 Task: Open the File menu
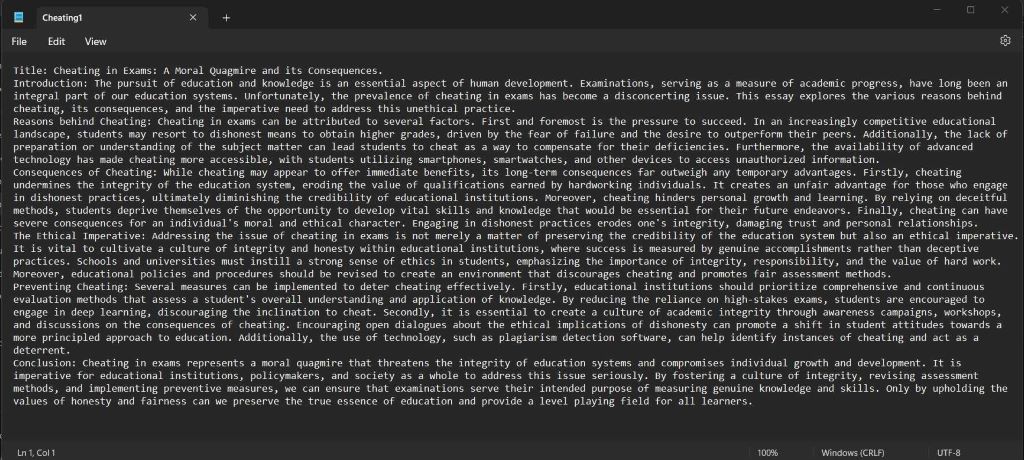point(19,41)
